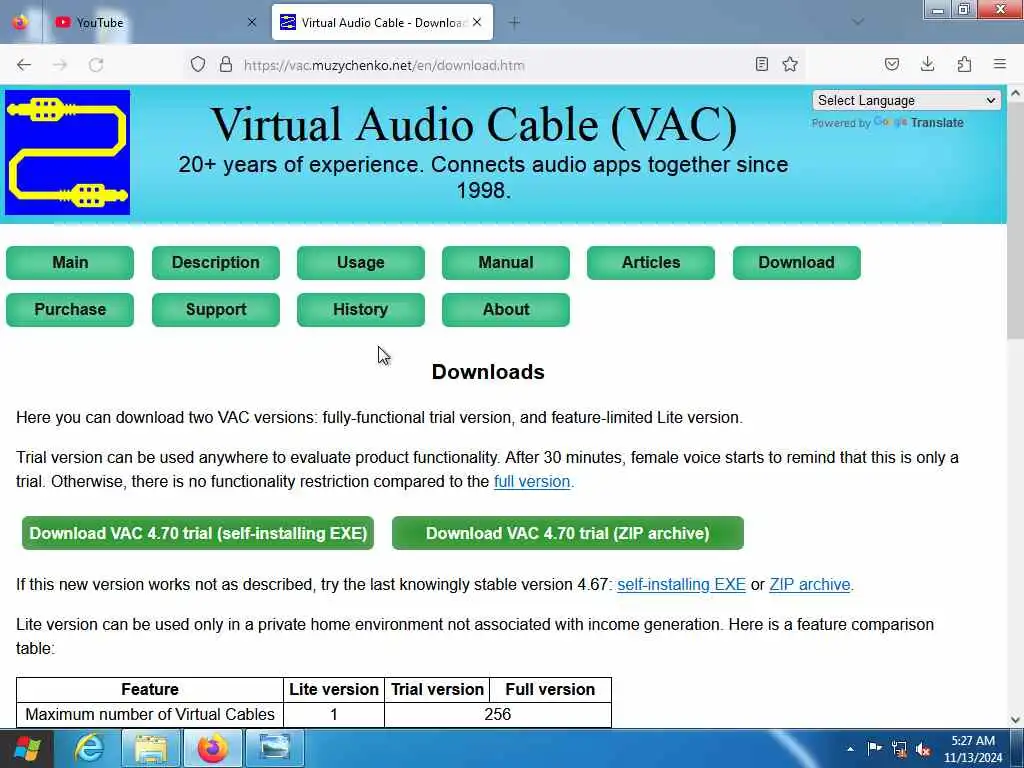Click the "Virtual Audio Cable (VAC)" title
Screen dimensions: 1024x768
tap(474, 123)
